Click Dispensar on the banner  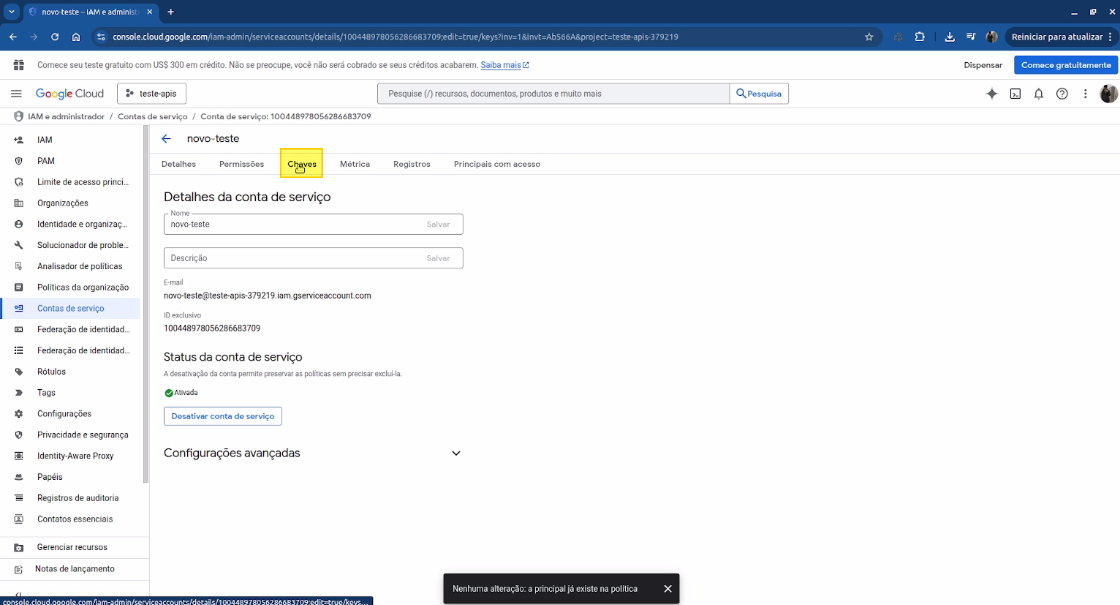pyautogui.click(x=983, y=65)
